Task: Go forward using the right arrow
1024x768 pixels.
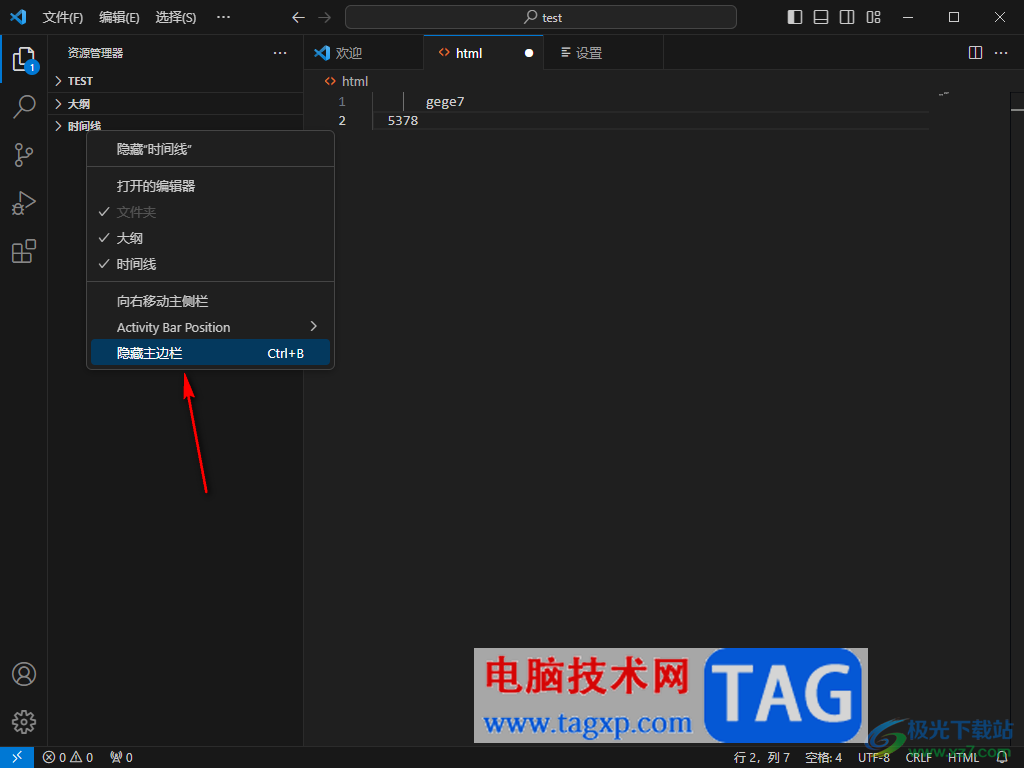Action: pyautogui.click(x=325, y=18)
